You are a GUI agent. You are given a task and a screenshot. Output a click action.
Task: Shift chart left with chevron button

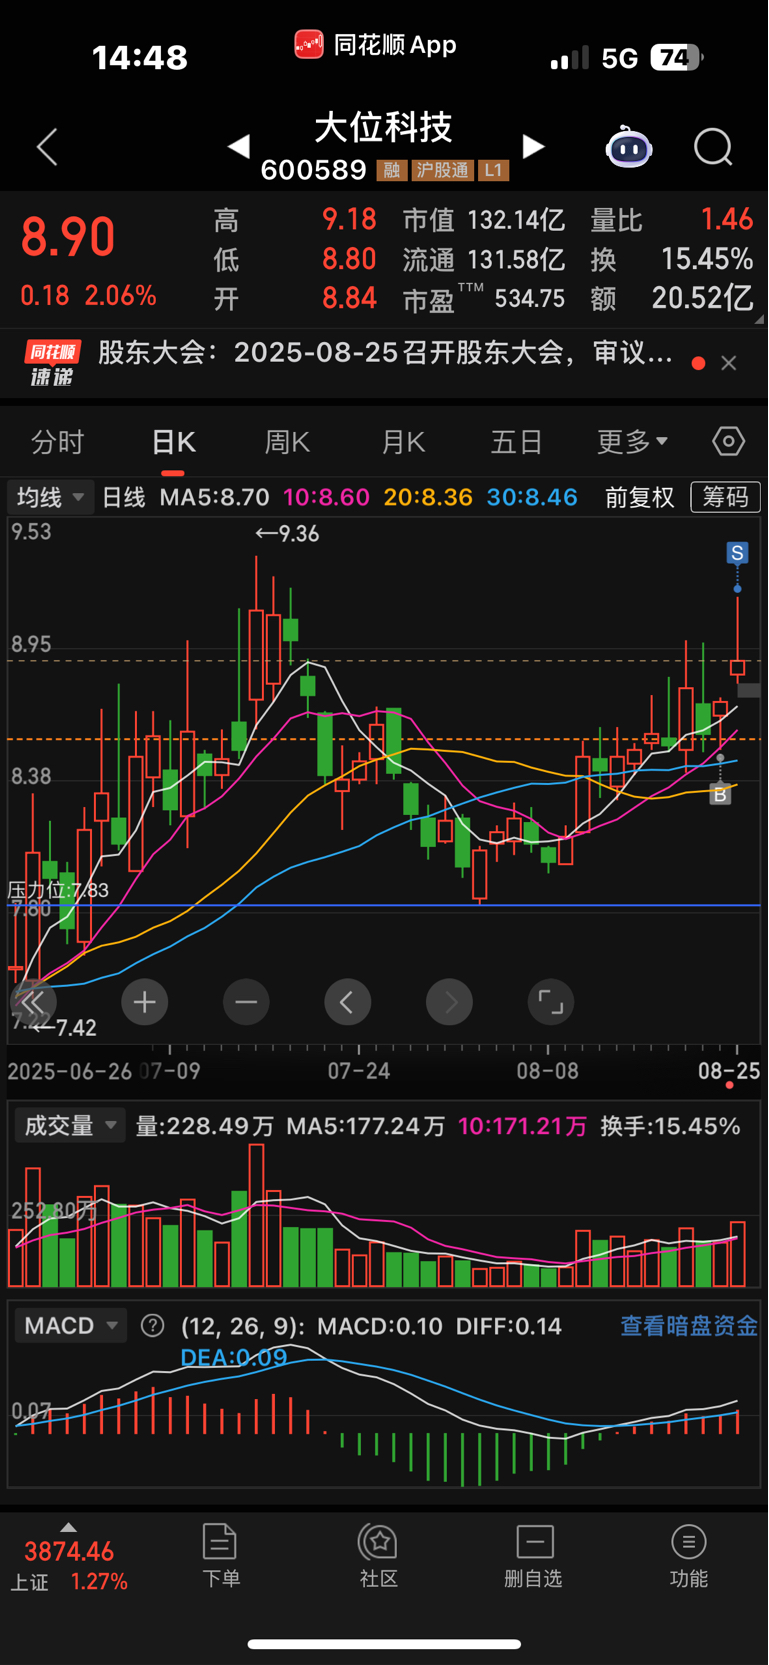[x=347, y=1002]
